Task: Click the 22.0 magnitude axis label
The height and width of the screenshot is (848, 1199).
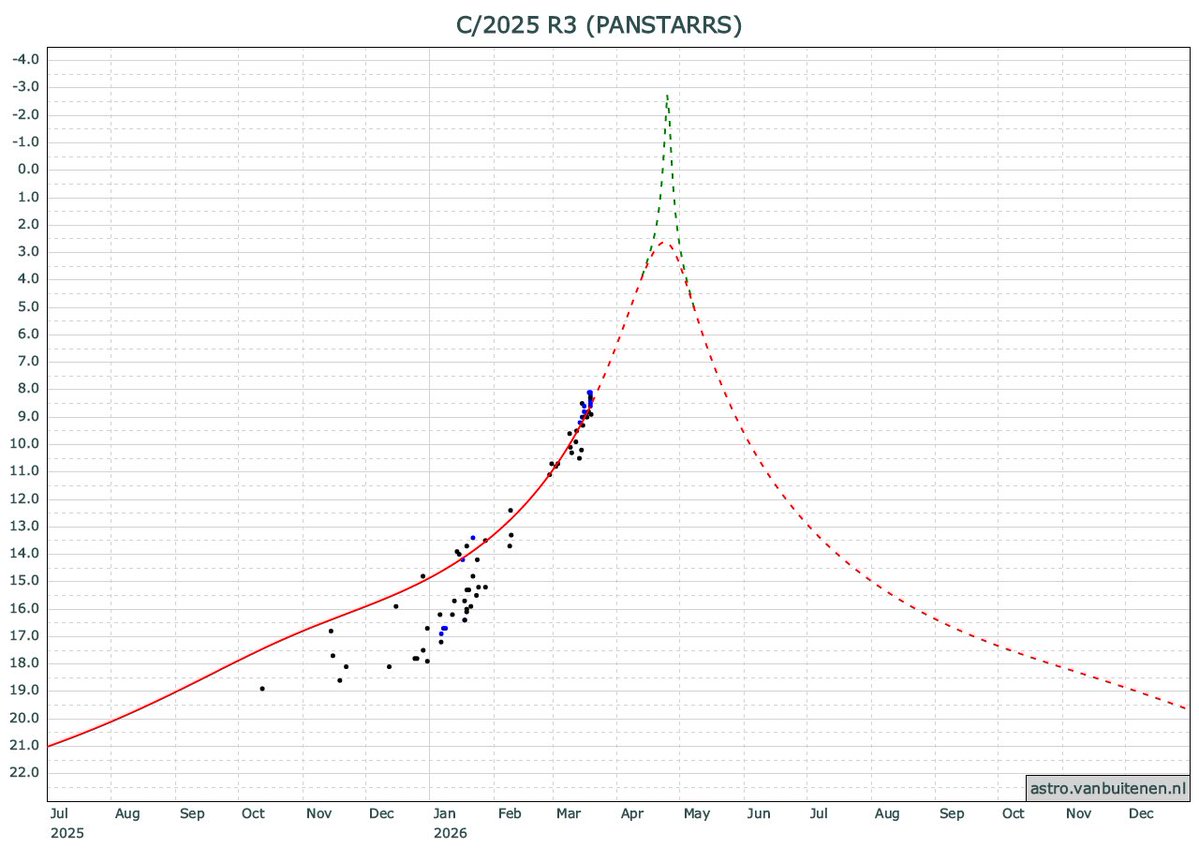Action: [x=25, y=772]
